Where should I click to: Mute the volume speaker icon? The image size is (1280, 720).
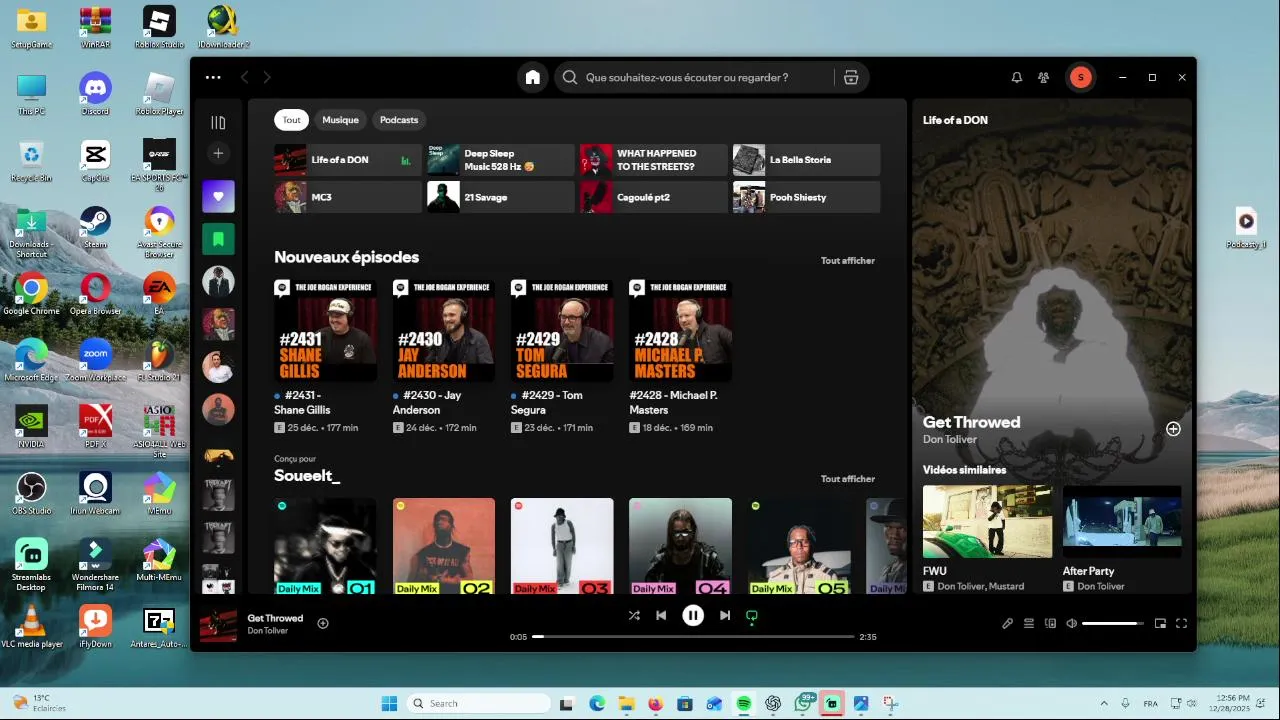(1071, 623)
